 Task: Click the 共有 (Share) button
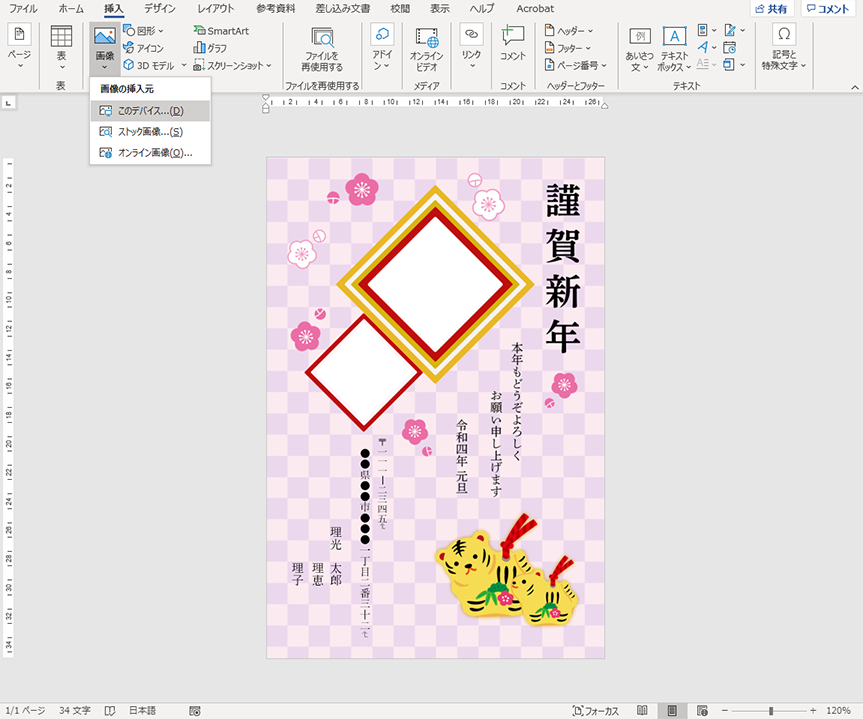tap(772, 9)
